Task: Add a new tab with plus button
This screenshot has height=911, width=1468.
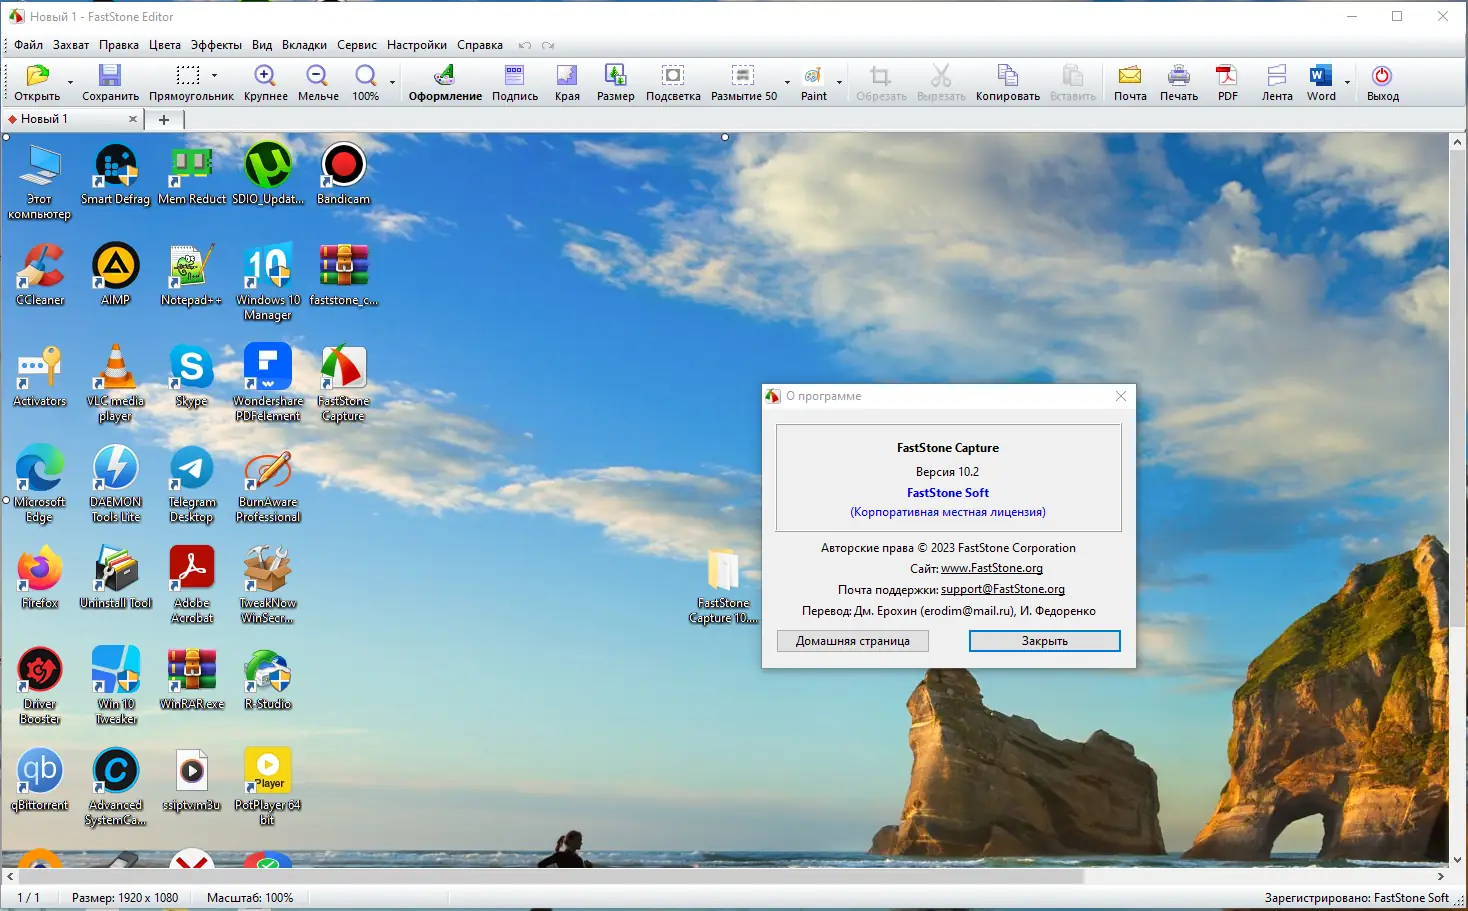Action: click(x=164, y=119)
